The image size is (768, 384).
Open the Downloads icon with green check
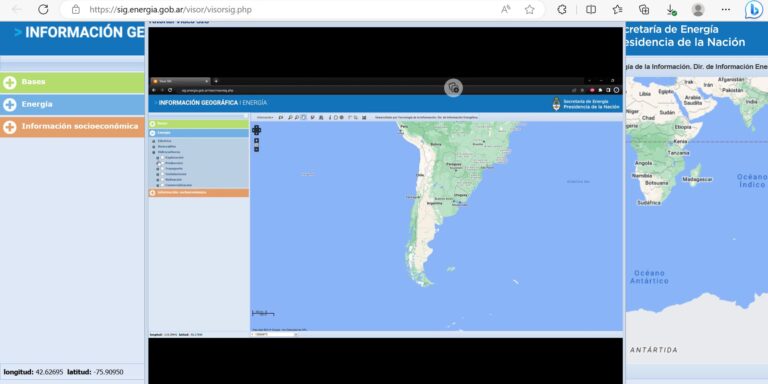pyautogui.click(x=671, y=9)
